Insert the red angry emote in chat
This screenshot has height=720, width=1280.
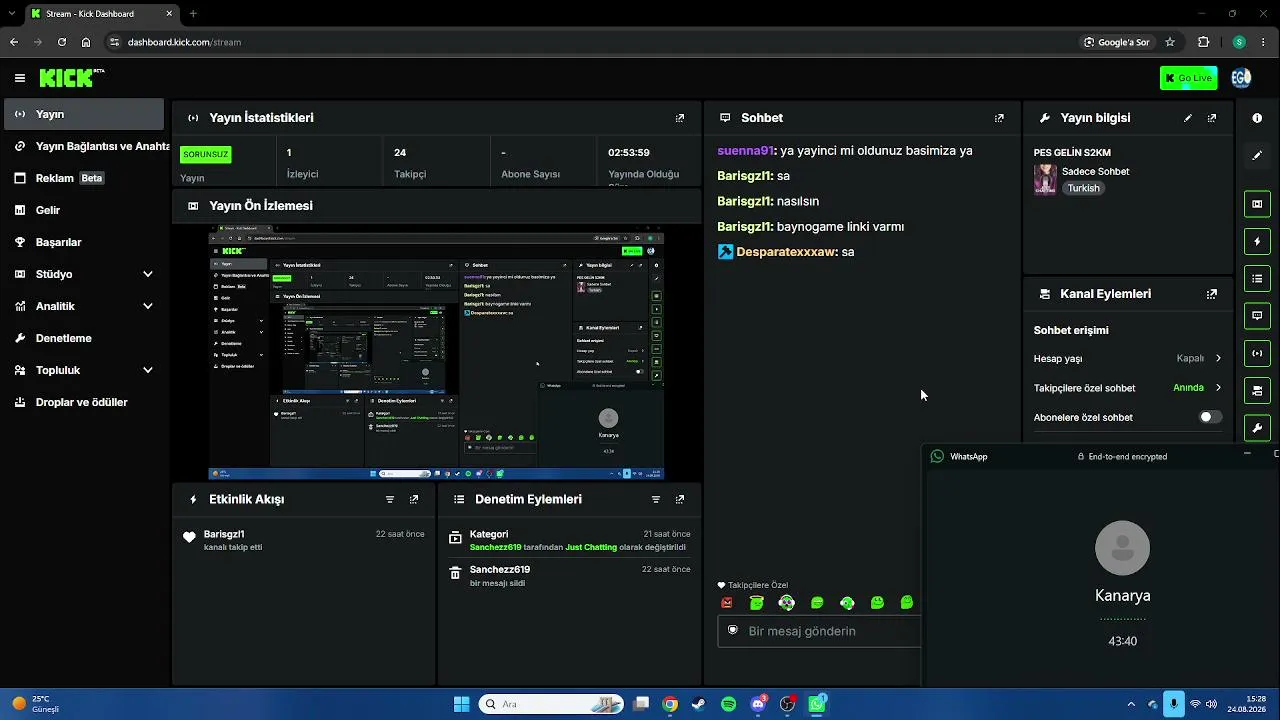point(727,603)
